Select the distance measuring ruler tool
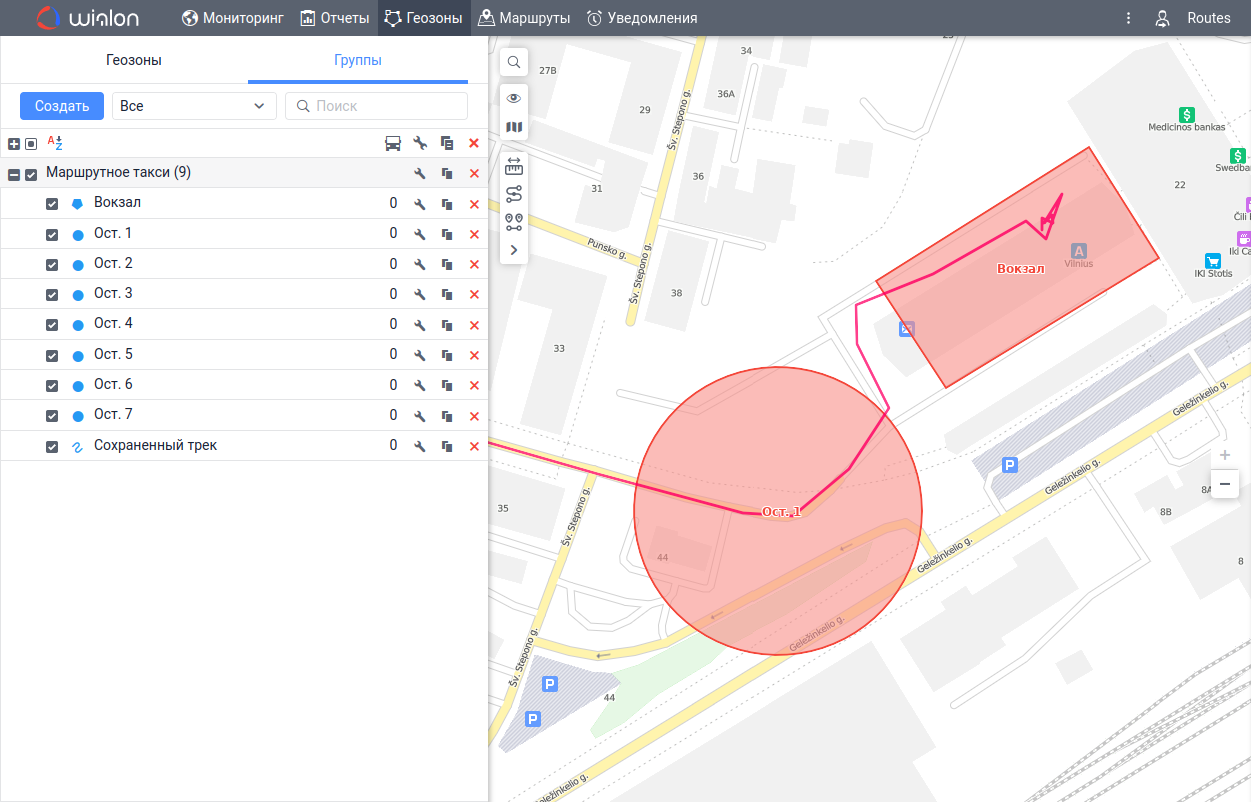This screenshot has height=802, width=1251. tap(514, 165)
